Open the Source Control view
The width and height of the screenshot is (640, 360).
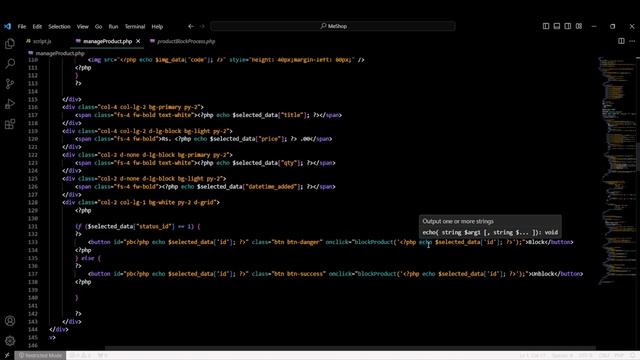click(10, 84)
